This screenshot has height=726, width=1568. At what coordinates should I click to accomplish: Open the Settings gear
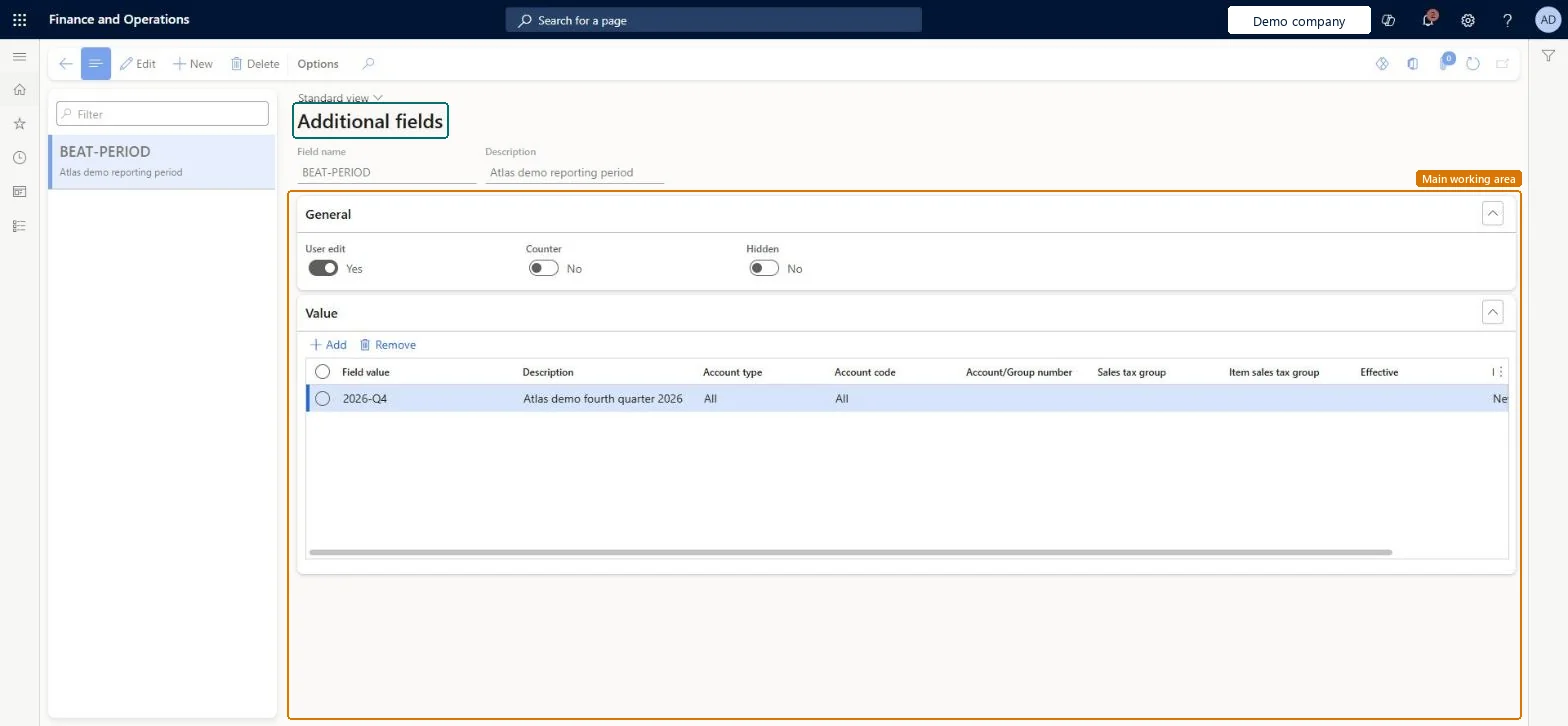click(1468, 20)
